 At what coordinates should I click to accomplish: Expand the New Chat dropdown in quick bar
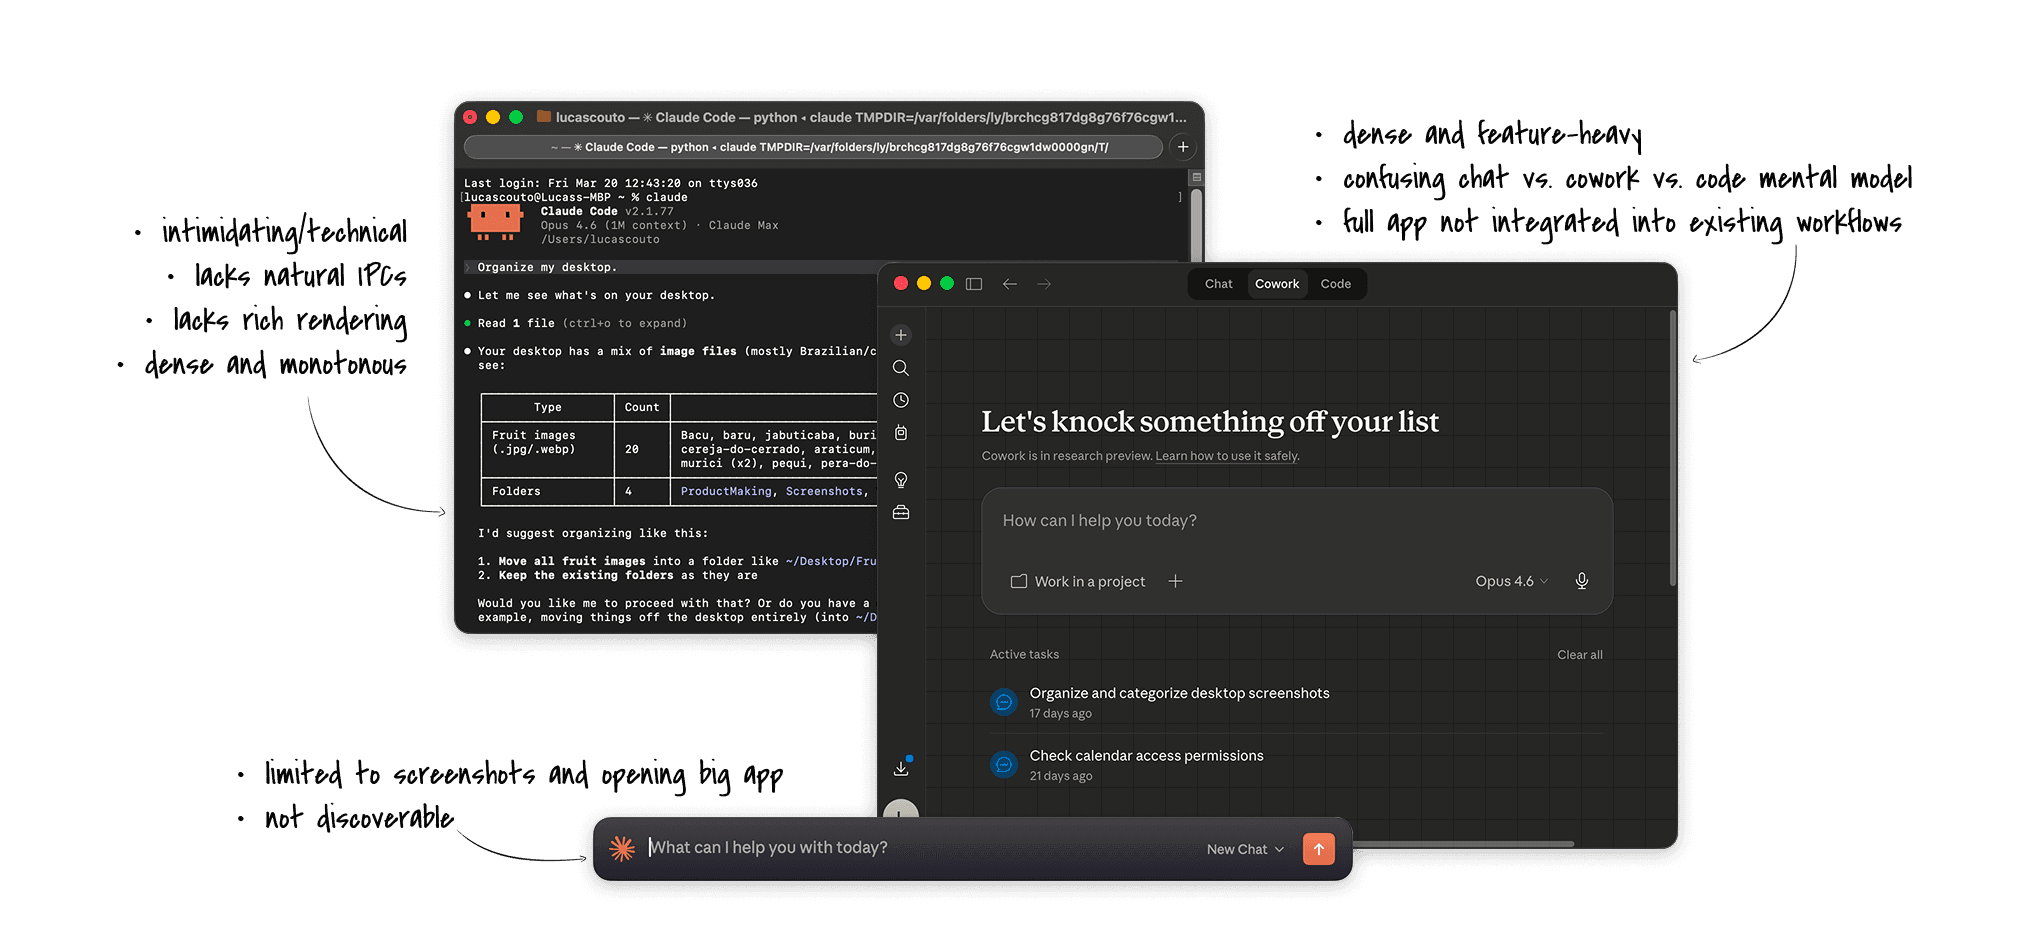[1245, 849]
